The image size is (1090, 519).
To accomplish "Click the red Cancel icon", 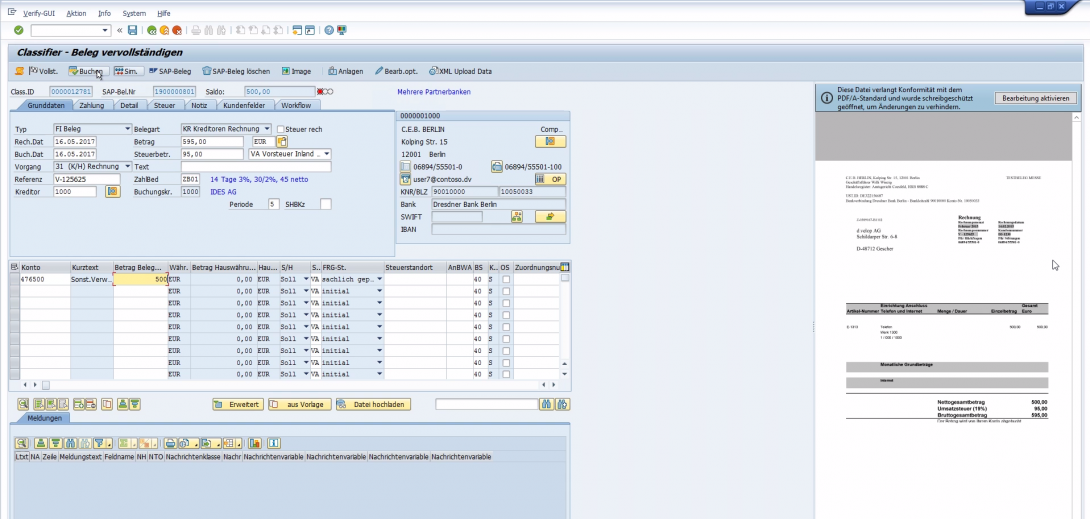I will click(x=177, y=30).
